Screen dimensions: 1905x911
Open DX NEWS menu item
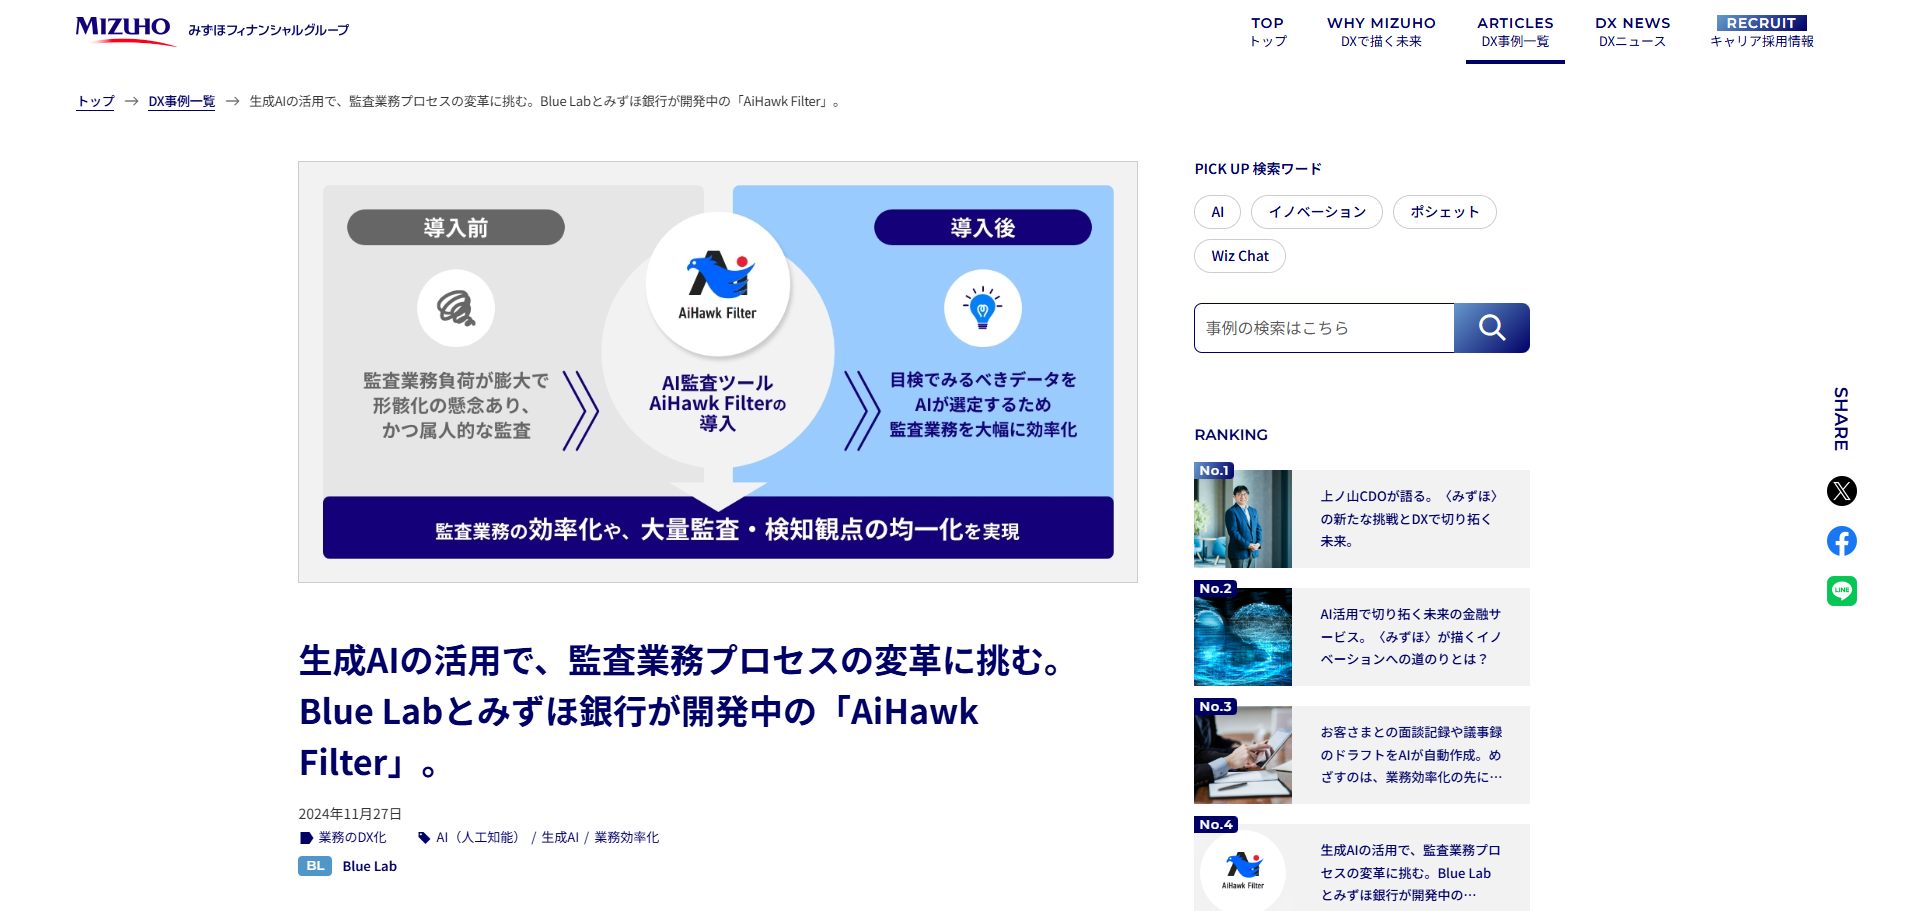(x=1632, y=32)
